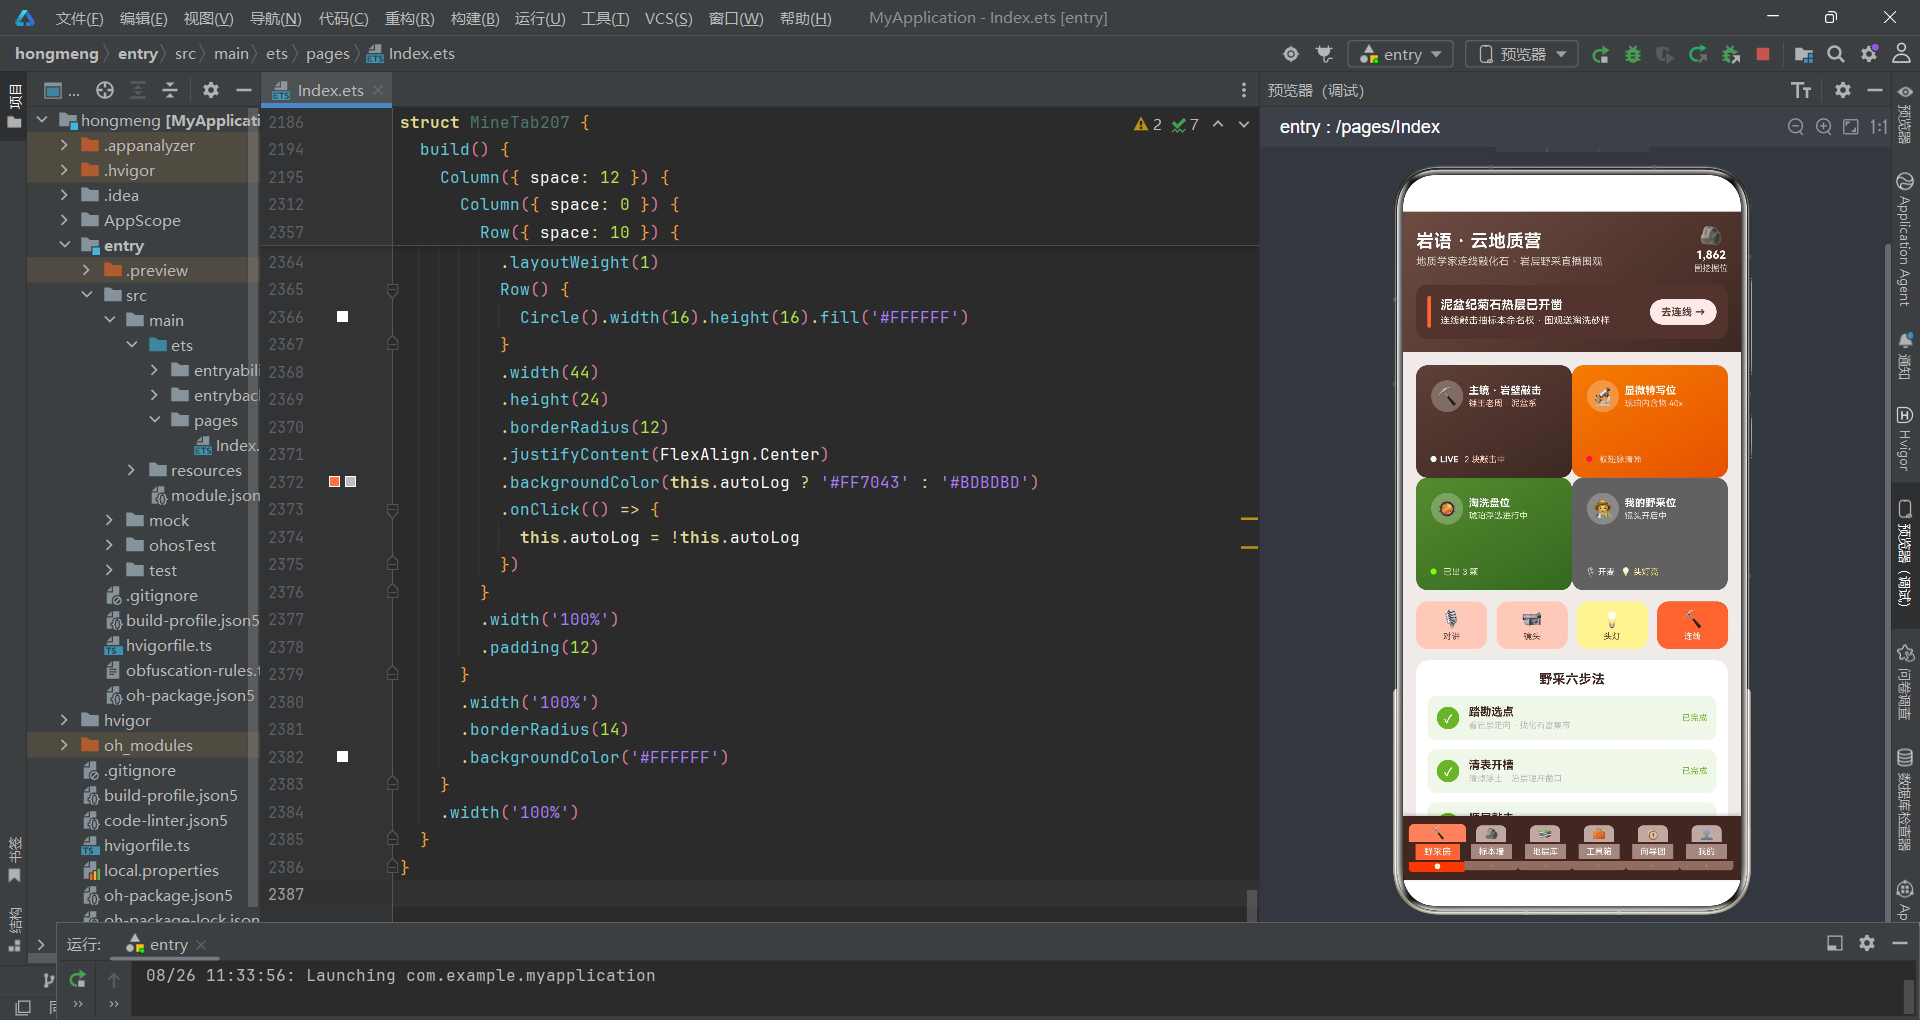The height and width of the screenshot is (1020, 1920).
Task: Select opened file in project tree icon
Action: (x=105, y=90)
